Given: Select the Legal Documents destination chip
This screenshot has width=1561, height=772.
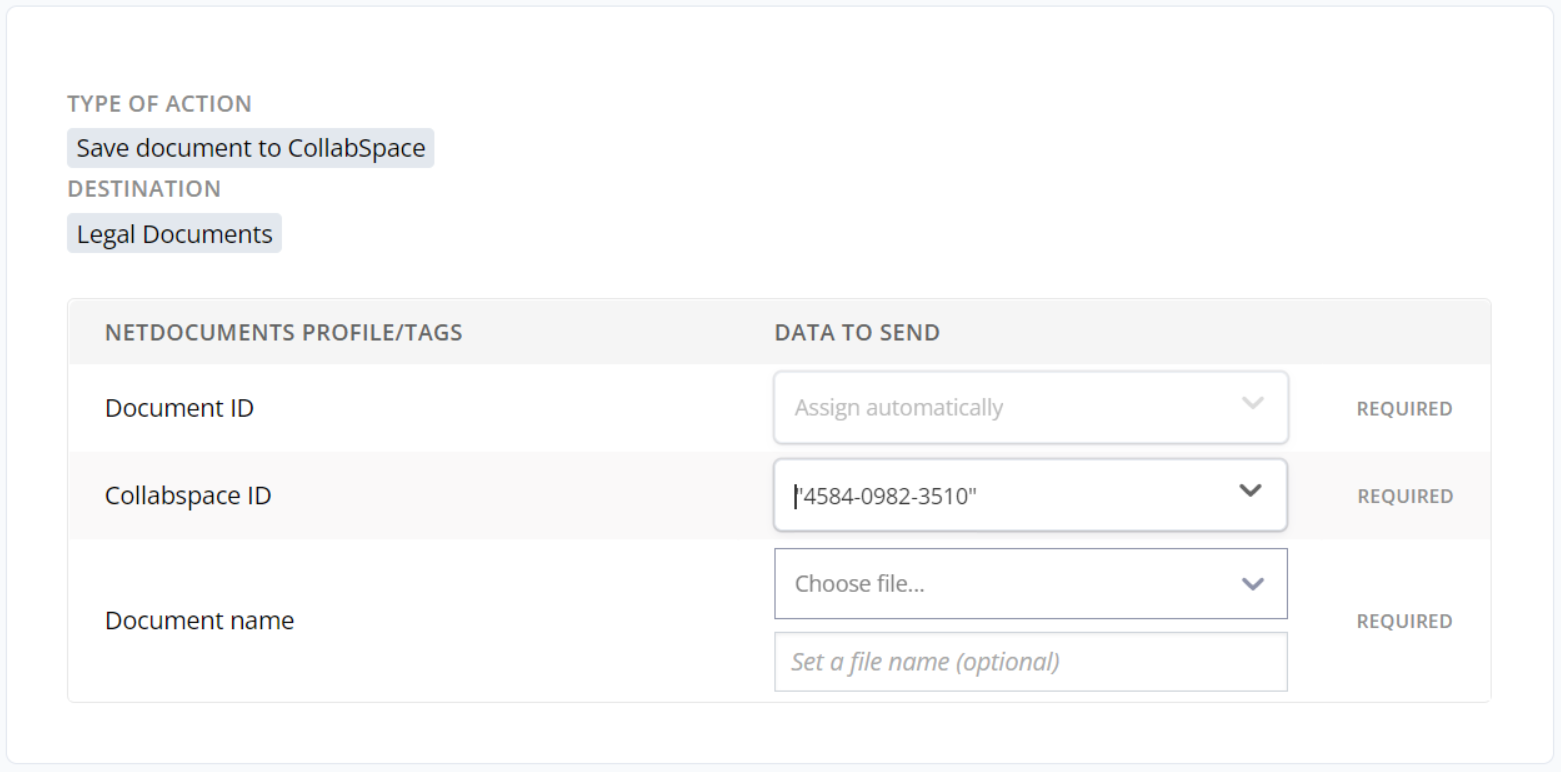Looking at the screenshot, I should (173, 233).
